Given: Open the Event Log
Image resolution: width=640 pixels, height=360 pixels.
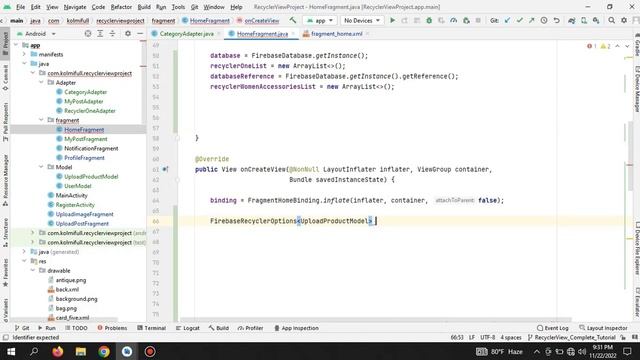Looking at the screenshot, I should coord(553,328).
